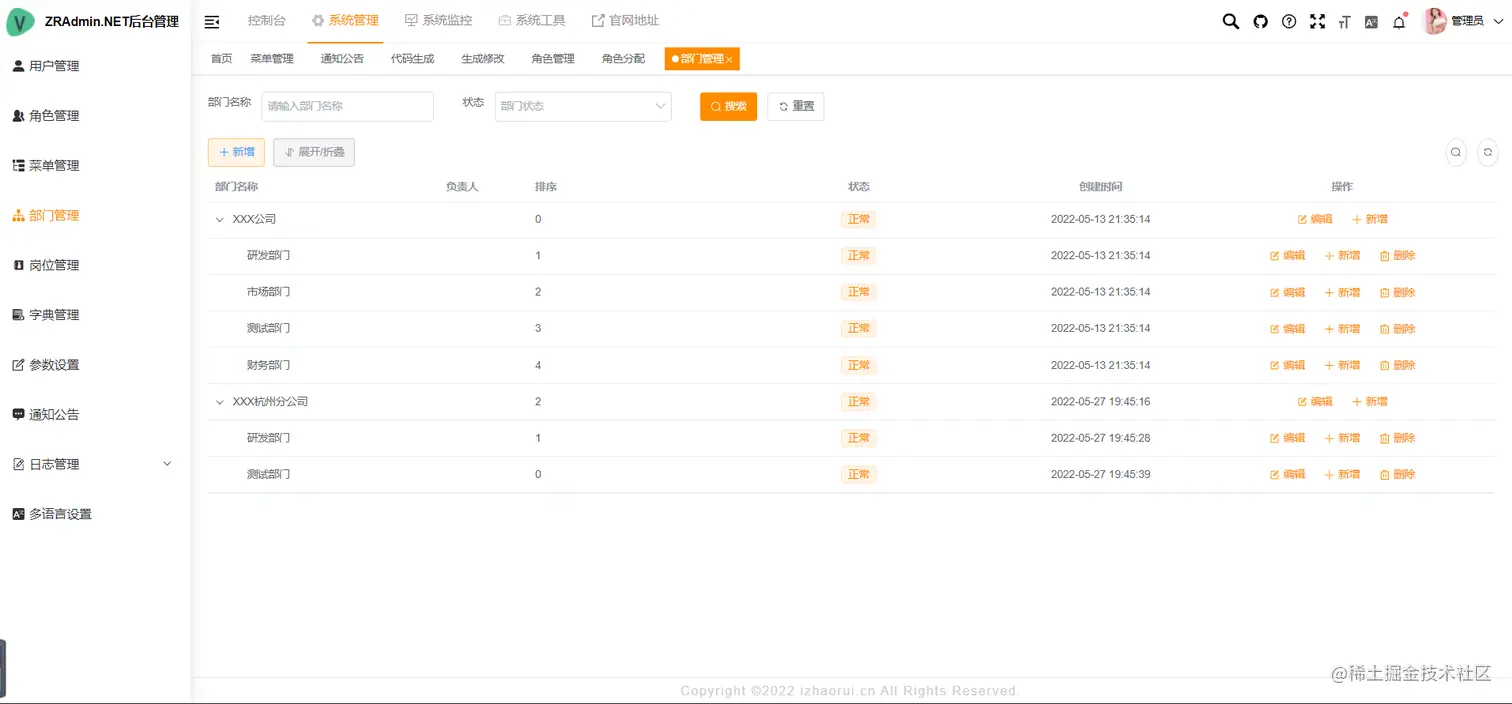Select 系统管理 top menu
Viewport: 1512px width, 704px height.
(345, 21)
